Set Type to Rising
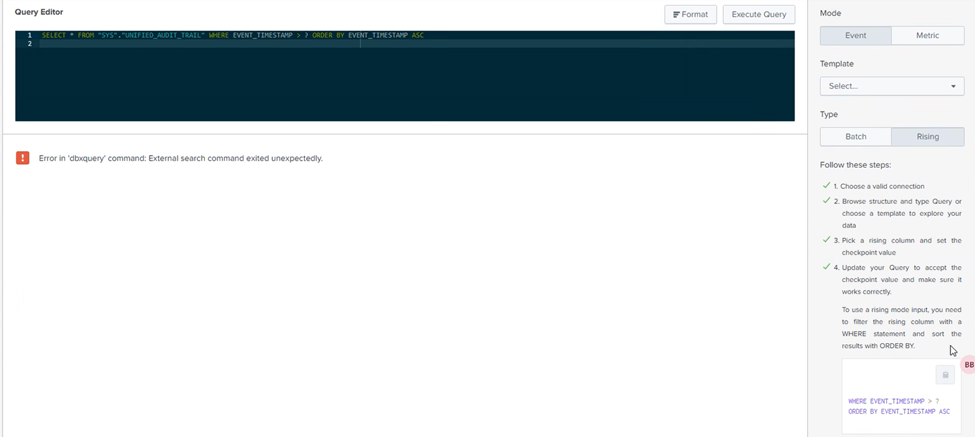The width and height of the screenshot is (975, 437). click(927, 136)
